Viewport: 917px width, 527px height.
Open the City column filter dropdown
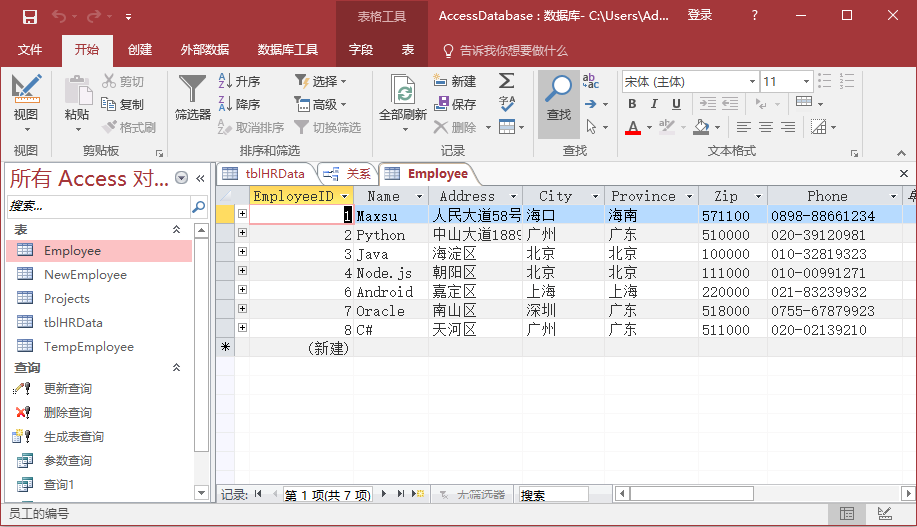(595, 197)
